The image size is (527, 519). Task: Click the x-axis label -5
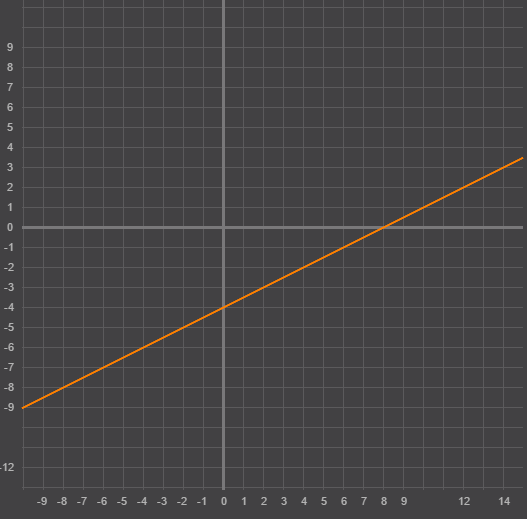click(122, 502)
